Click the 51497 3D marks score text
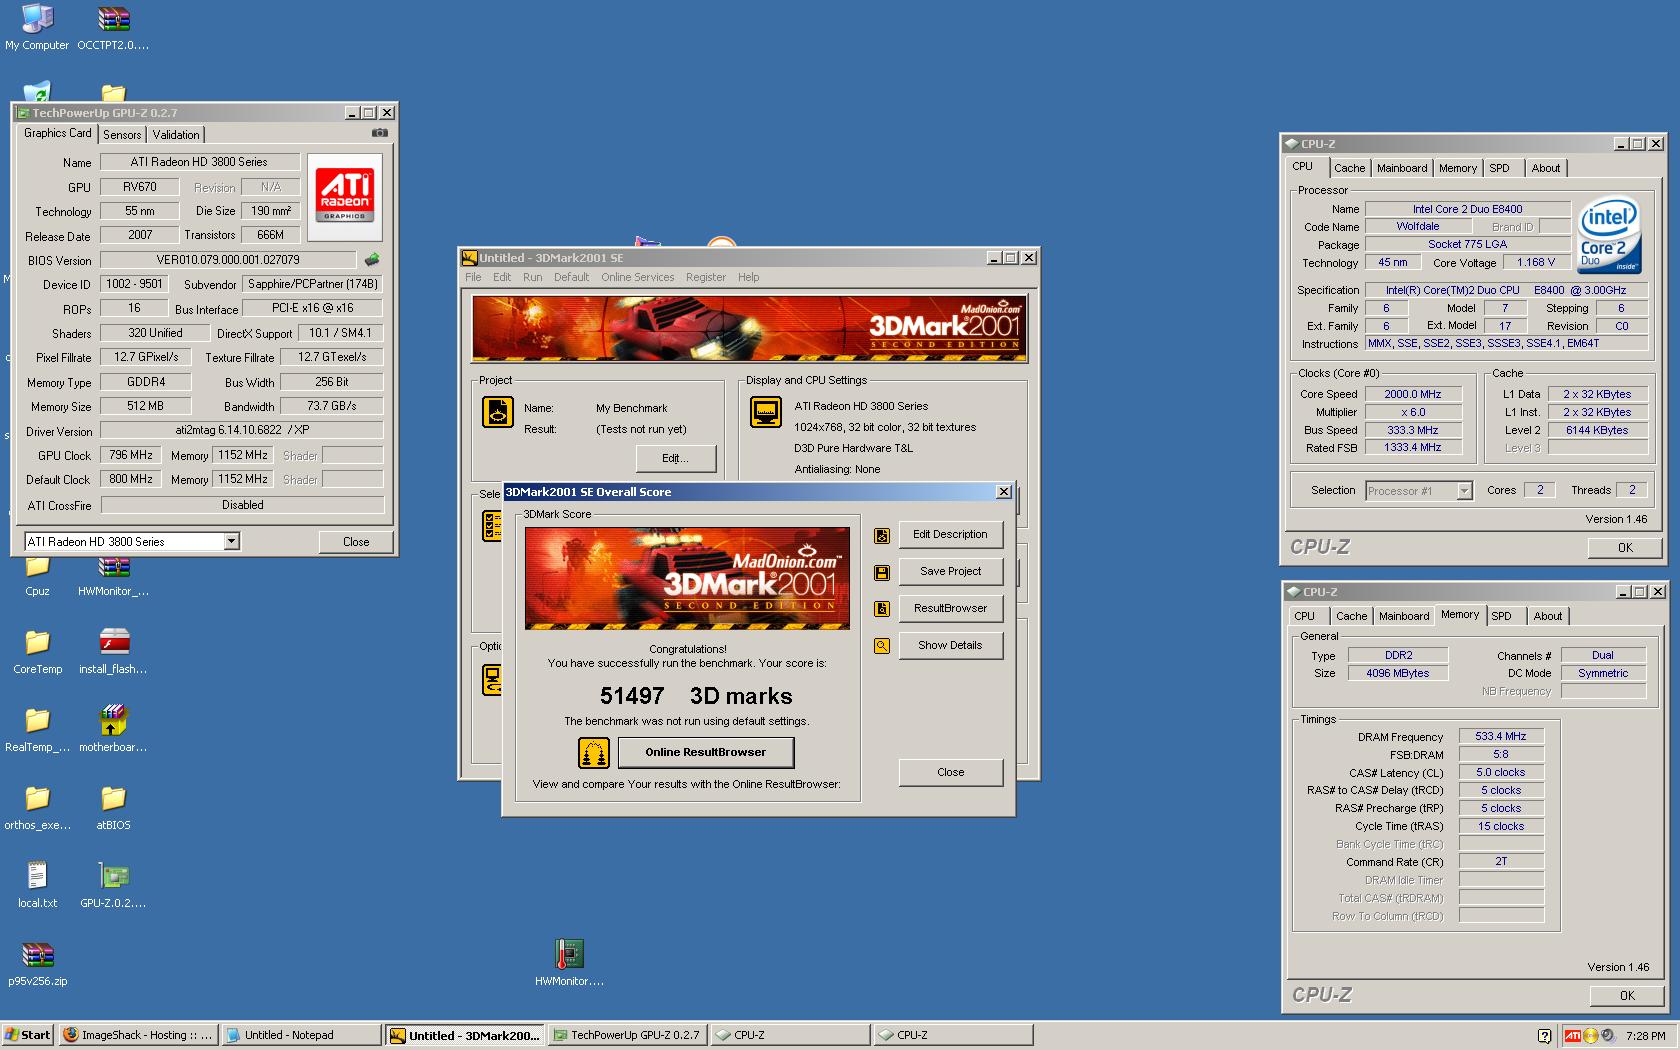 [x=695, y=696]
